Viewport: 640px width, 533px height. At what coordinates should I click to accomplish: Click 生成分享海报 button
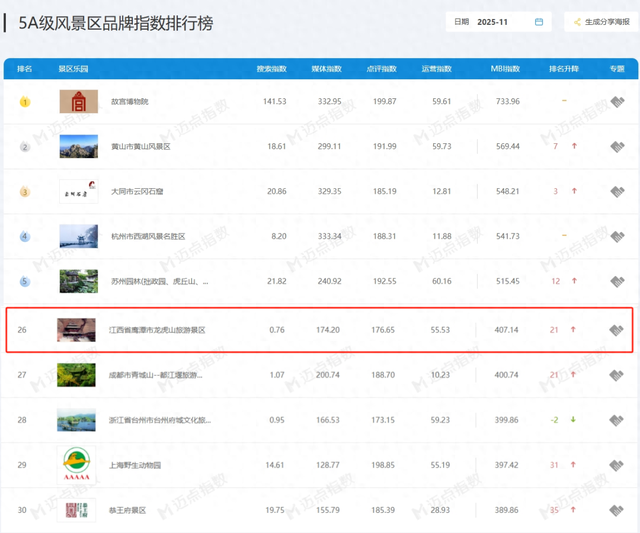pos(601,22)
